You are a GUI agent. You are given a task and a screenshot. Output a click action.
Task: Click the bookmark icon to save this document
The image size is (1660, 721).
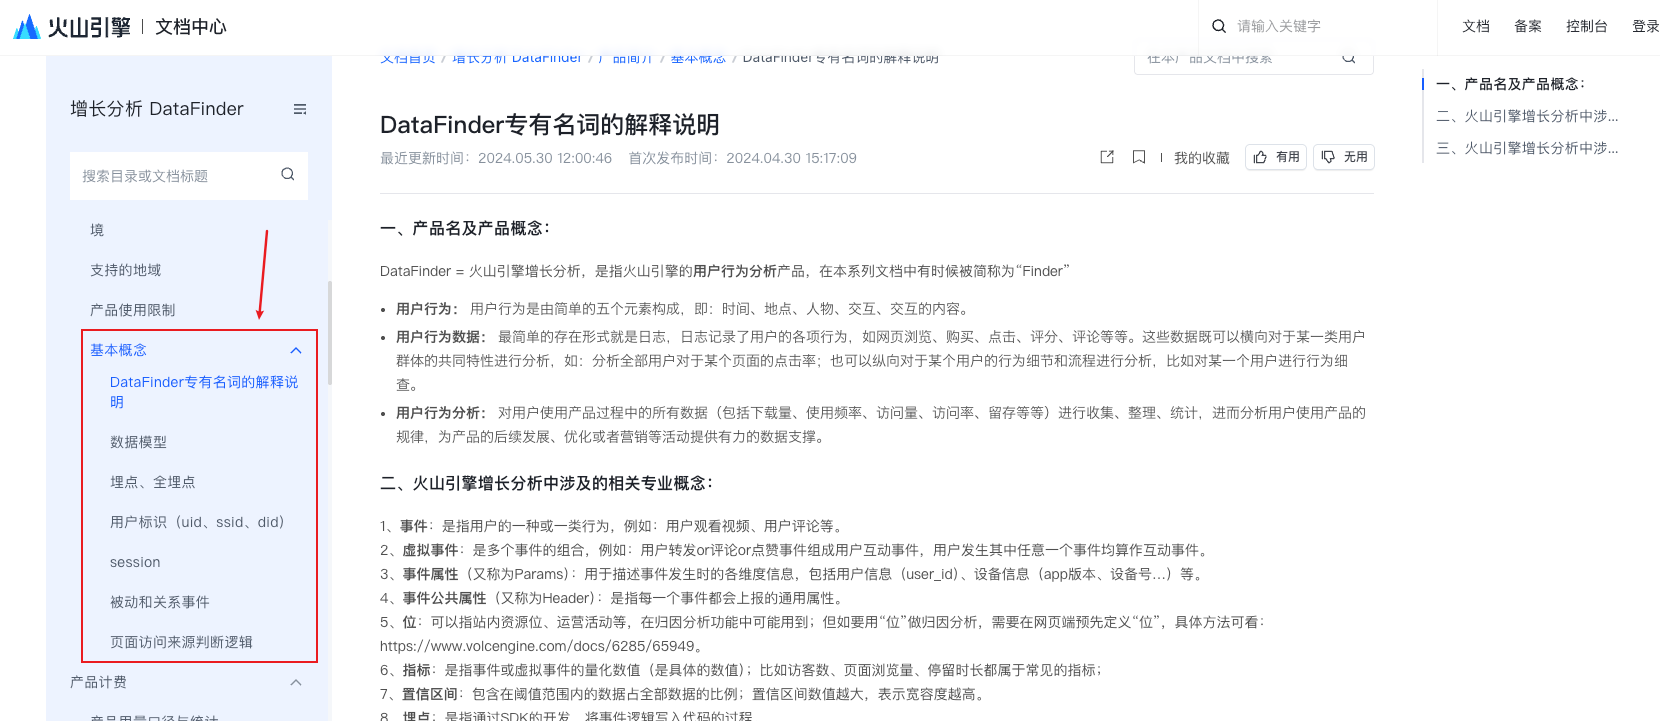(1139, 157)
